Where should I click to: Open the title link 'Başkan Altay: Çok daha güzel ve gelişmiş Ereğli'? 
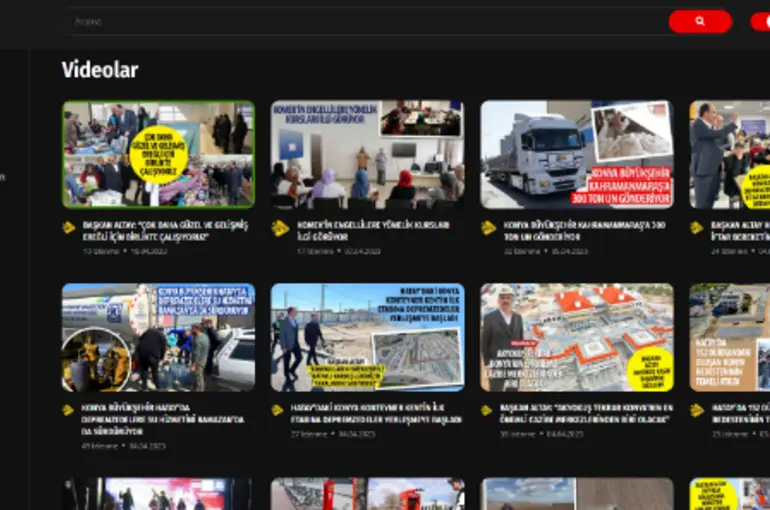(x=165, y=231)
